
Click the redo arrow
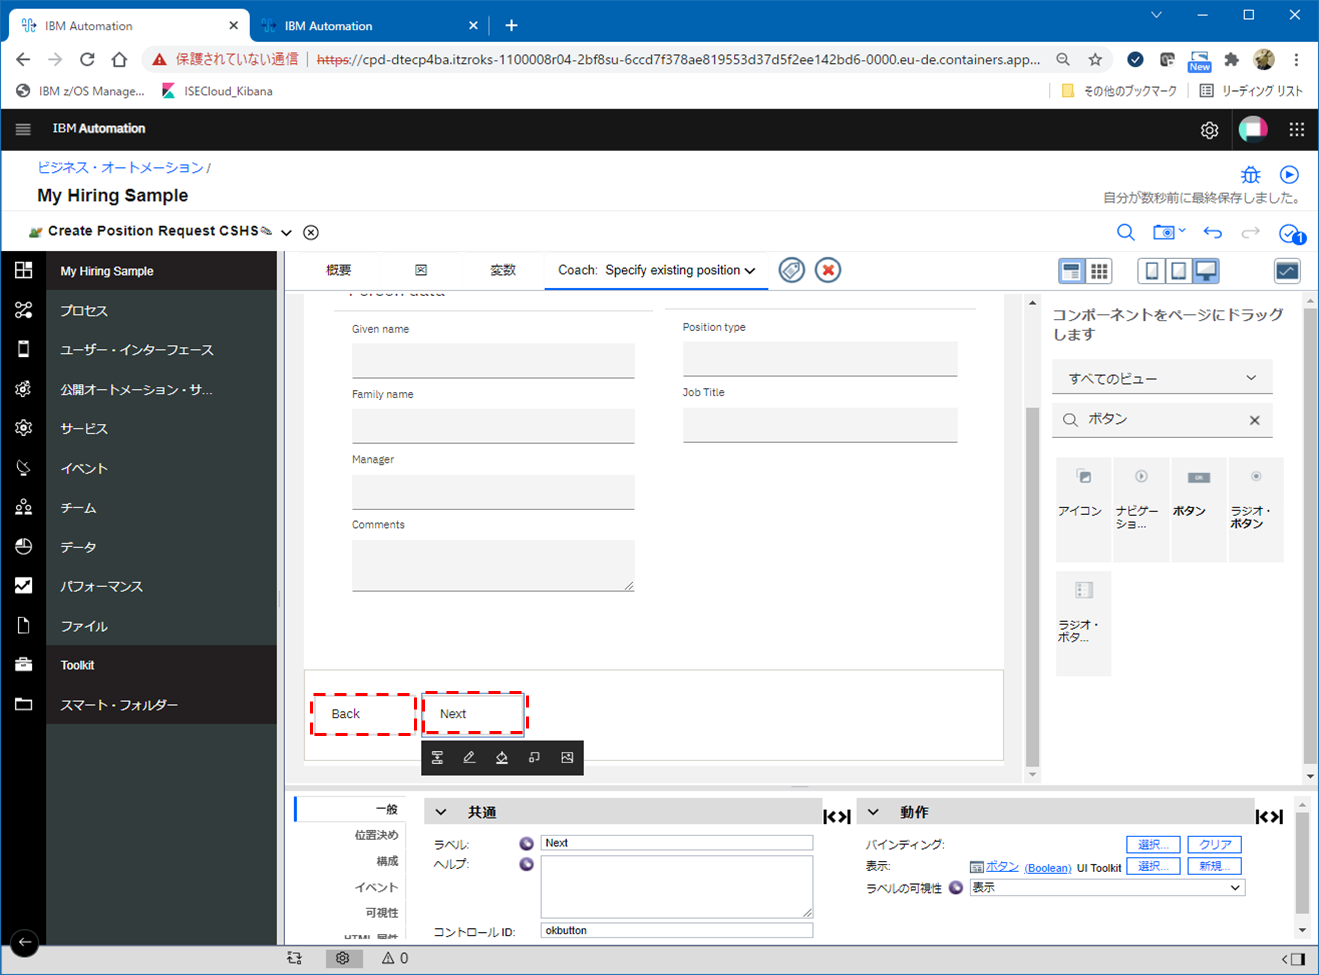pyautogui.click(x=1250, y=233)
